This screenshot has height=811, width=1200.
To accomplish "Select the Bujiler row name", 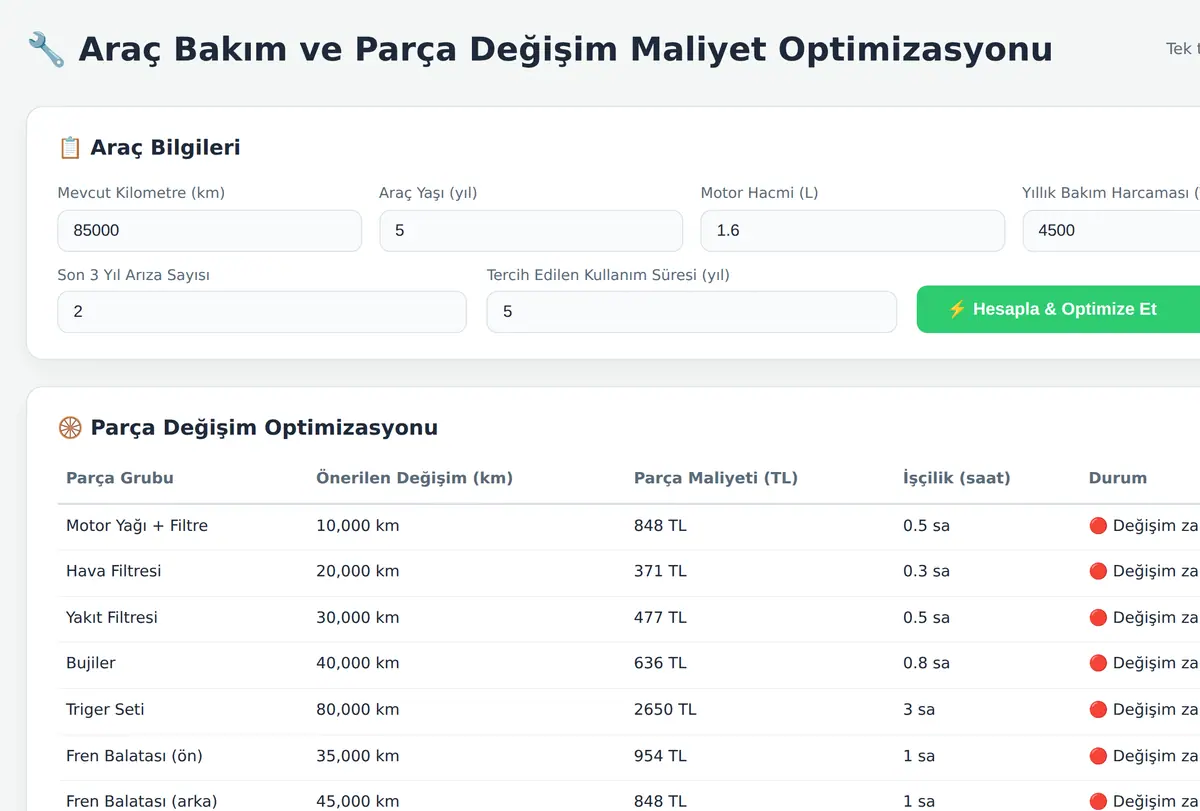I will click(x=91, y=664).
